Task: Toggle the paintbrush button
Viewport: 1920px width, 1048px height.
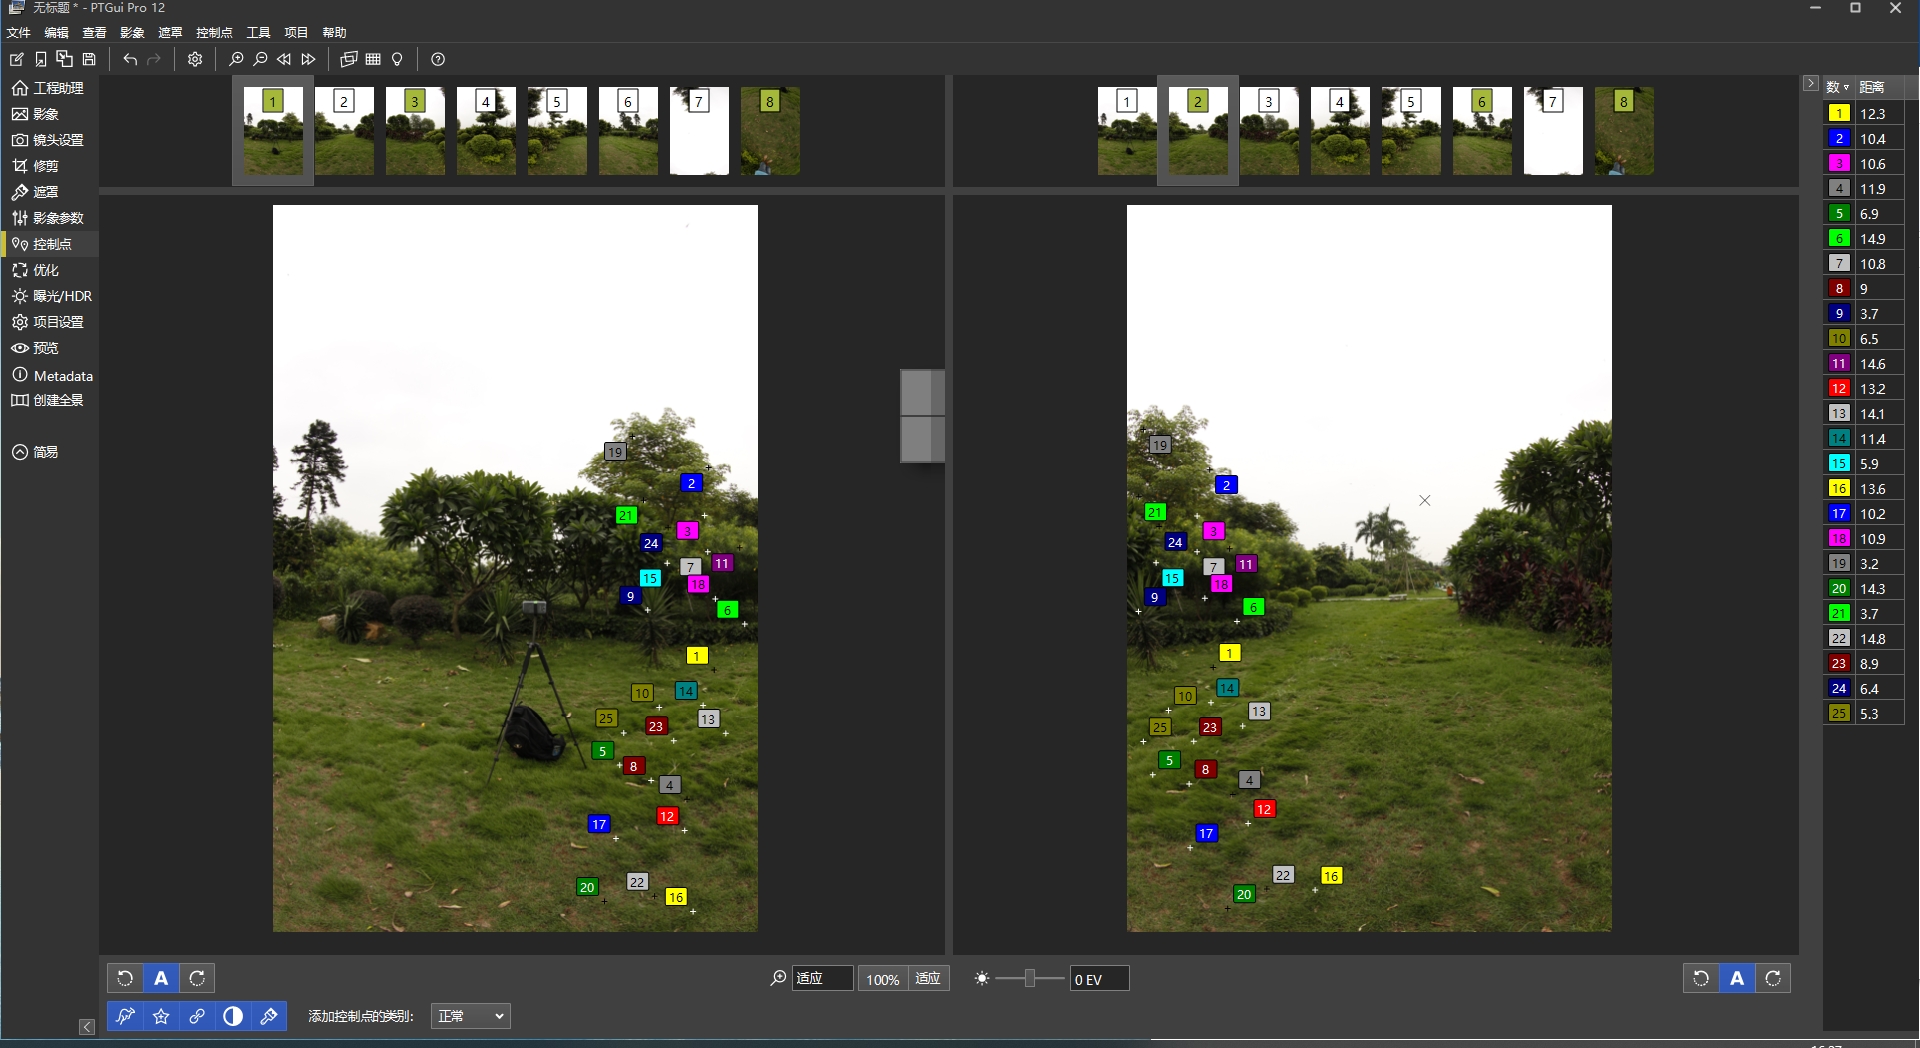Action: 269,1016
